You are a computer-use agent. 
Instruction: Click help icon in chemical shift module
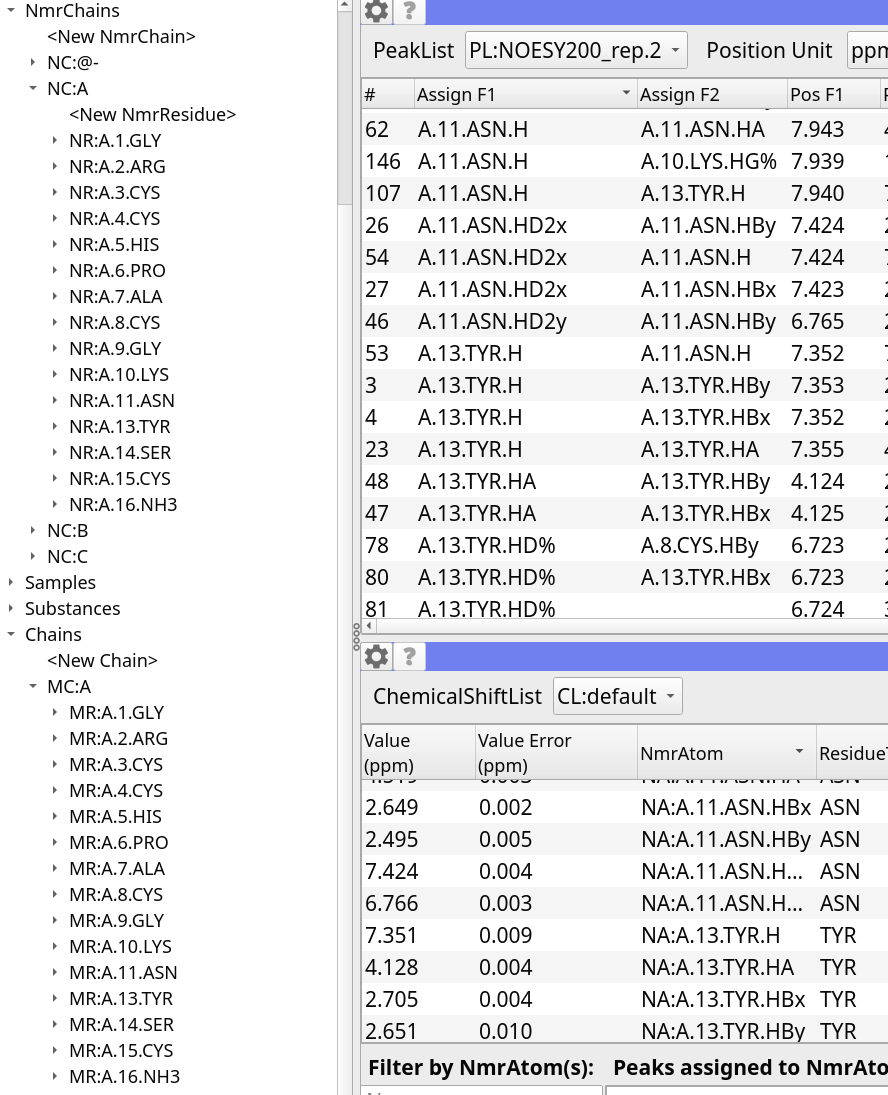click(409, 656)
